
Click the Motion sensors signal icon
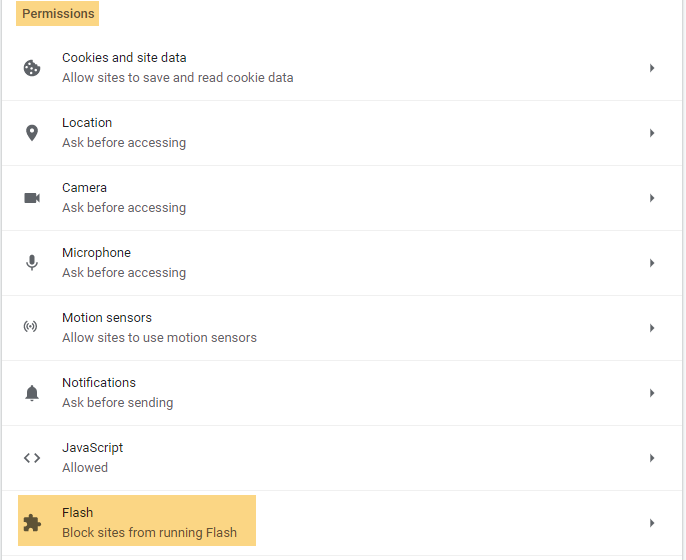point(32,328)
